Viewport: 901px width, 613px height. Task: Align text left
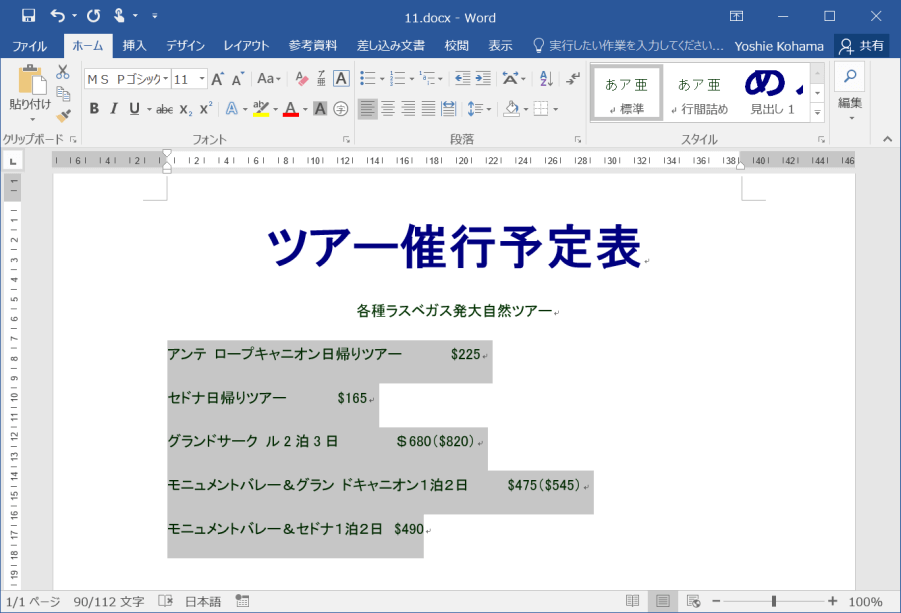point(368,109)
